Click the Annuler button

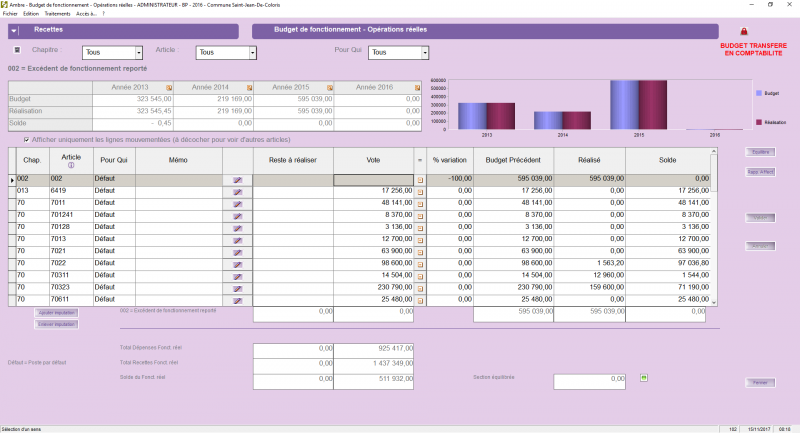coord(760,246)
